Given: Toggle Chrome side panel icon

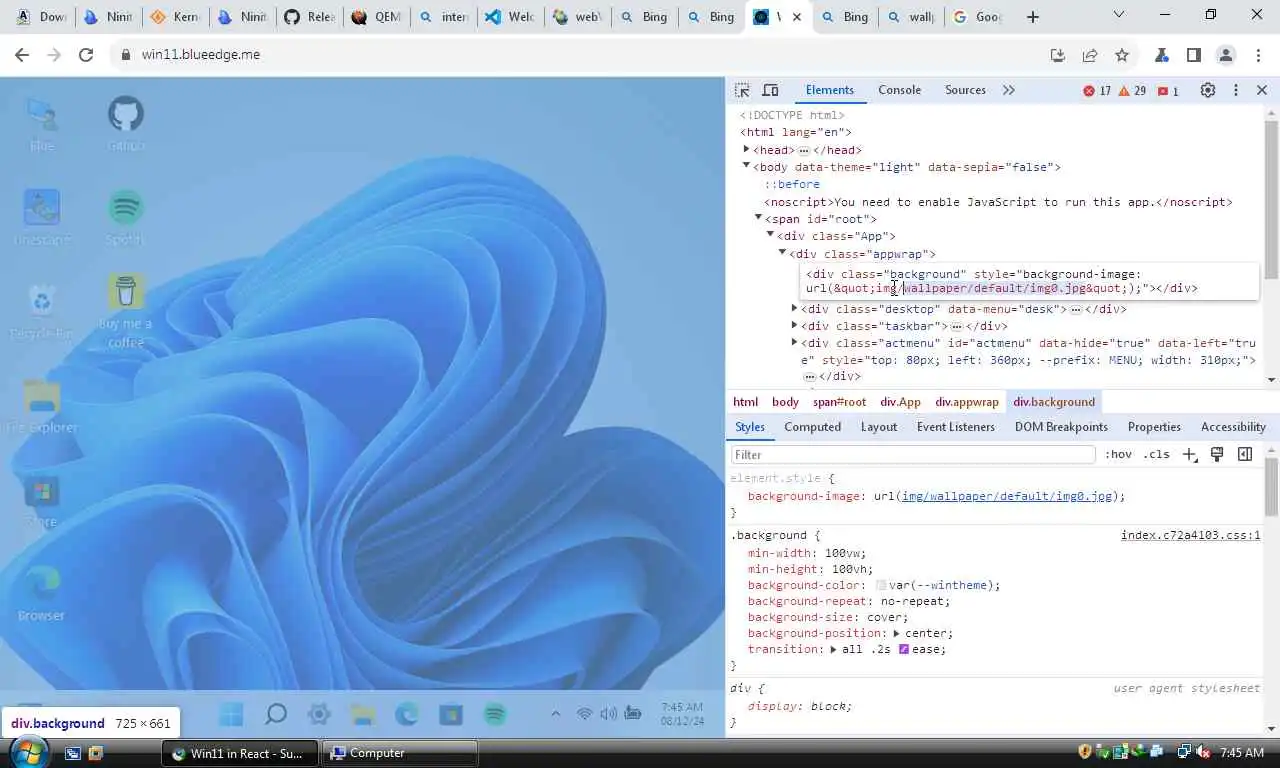Looking at the screenshot, I should point(1193,55).
